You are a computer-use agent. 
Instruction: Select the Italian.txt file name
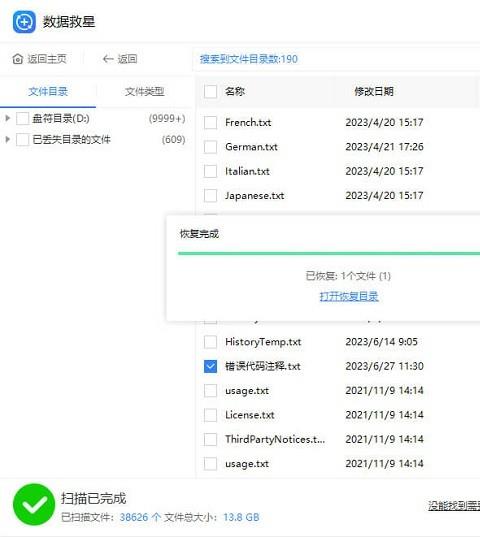click(247, 171)
